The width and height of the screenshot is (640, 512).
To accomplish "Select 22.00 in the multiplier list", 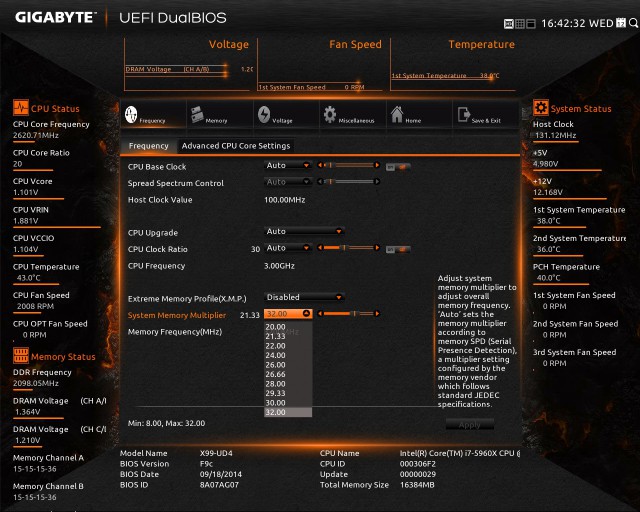I will click(x=288, y=346).
